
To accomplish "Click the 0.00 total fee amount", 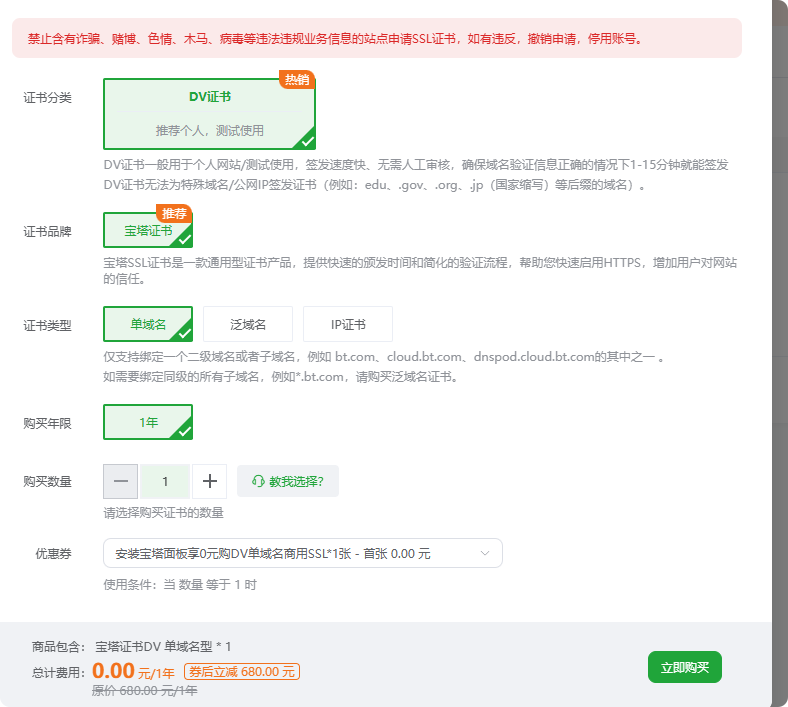I will [x=113, y=671].
